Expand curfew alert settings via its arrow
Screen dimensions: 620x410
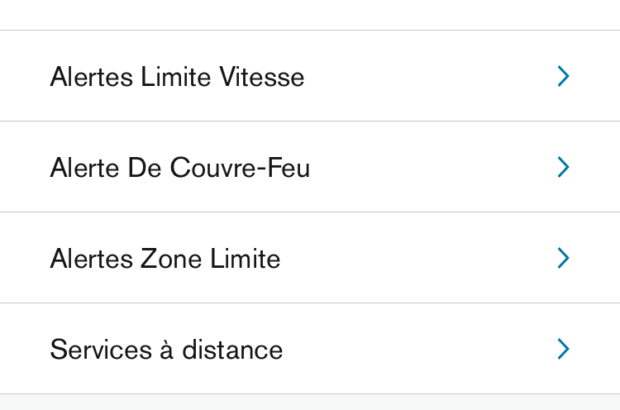point(563,167)
